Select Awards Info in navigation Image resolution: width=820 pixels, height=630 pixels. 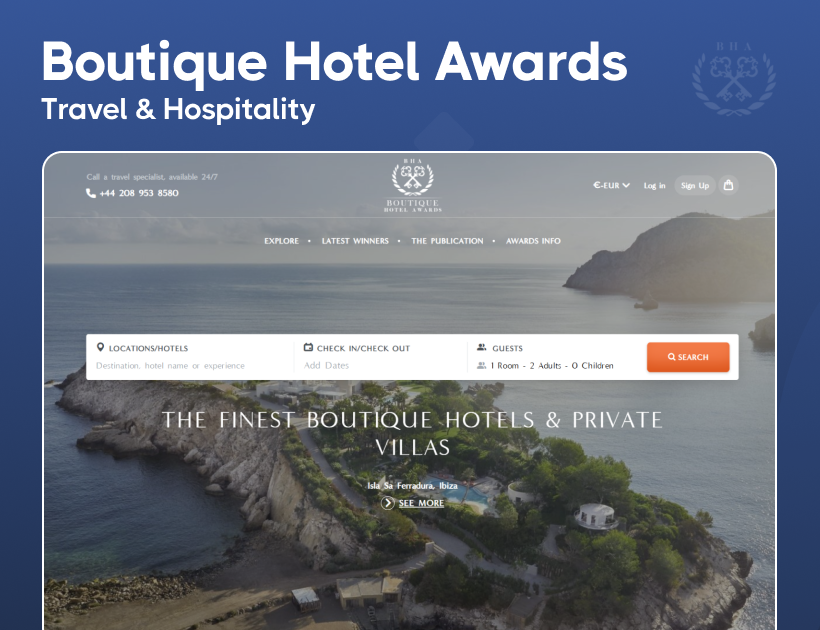(533, 241)
